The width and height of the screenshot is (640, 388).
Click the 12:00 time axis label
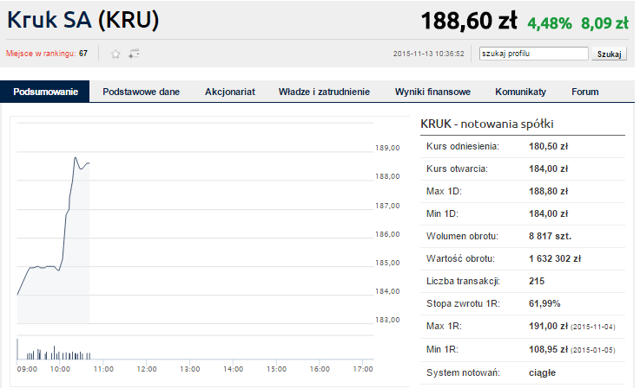(x=147, y=369)
